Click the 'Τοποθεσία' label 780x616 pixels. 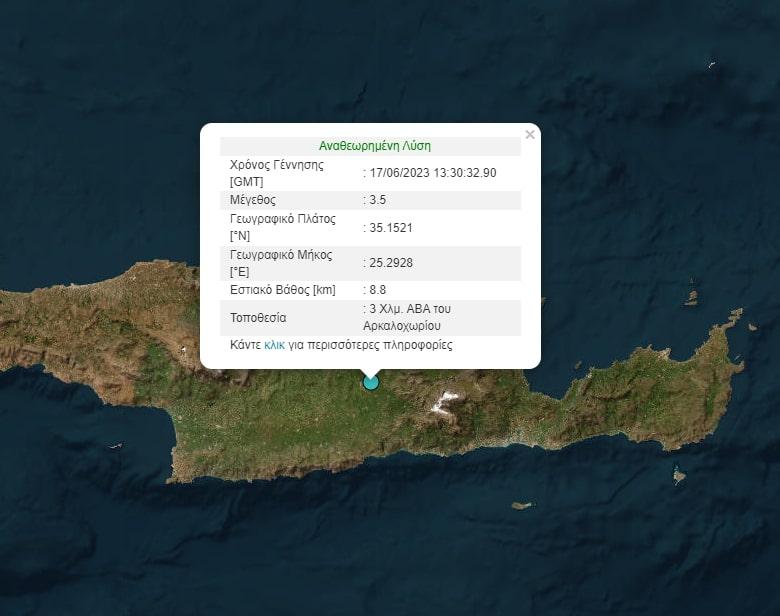(x=258, y=318)
